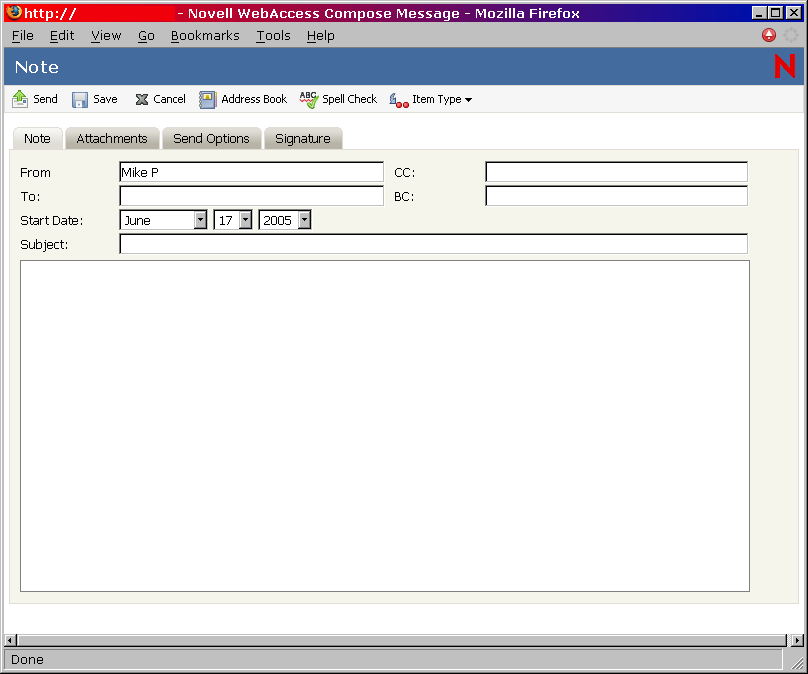
Task: Open the Bookmarks menu
Action: coord(205,36)
